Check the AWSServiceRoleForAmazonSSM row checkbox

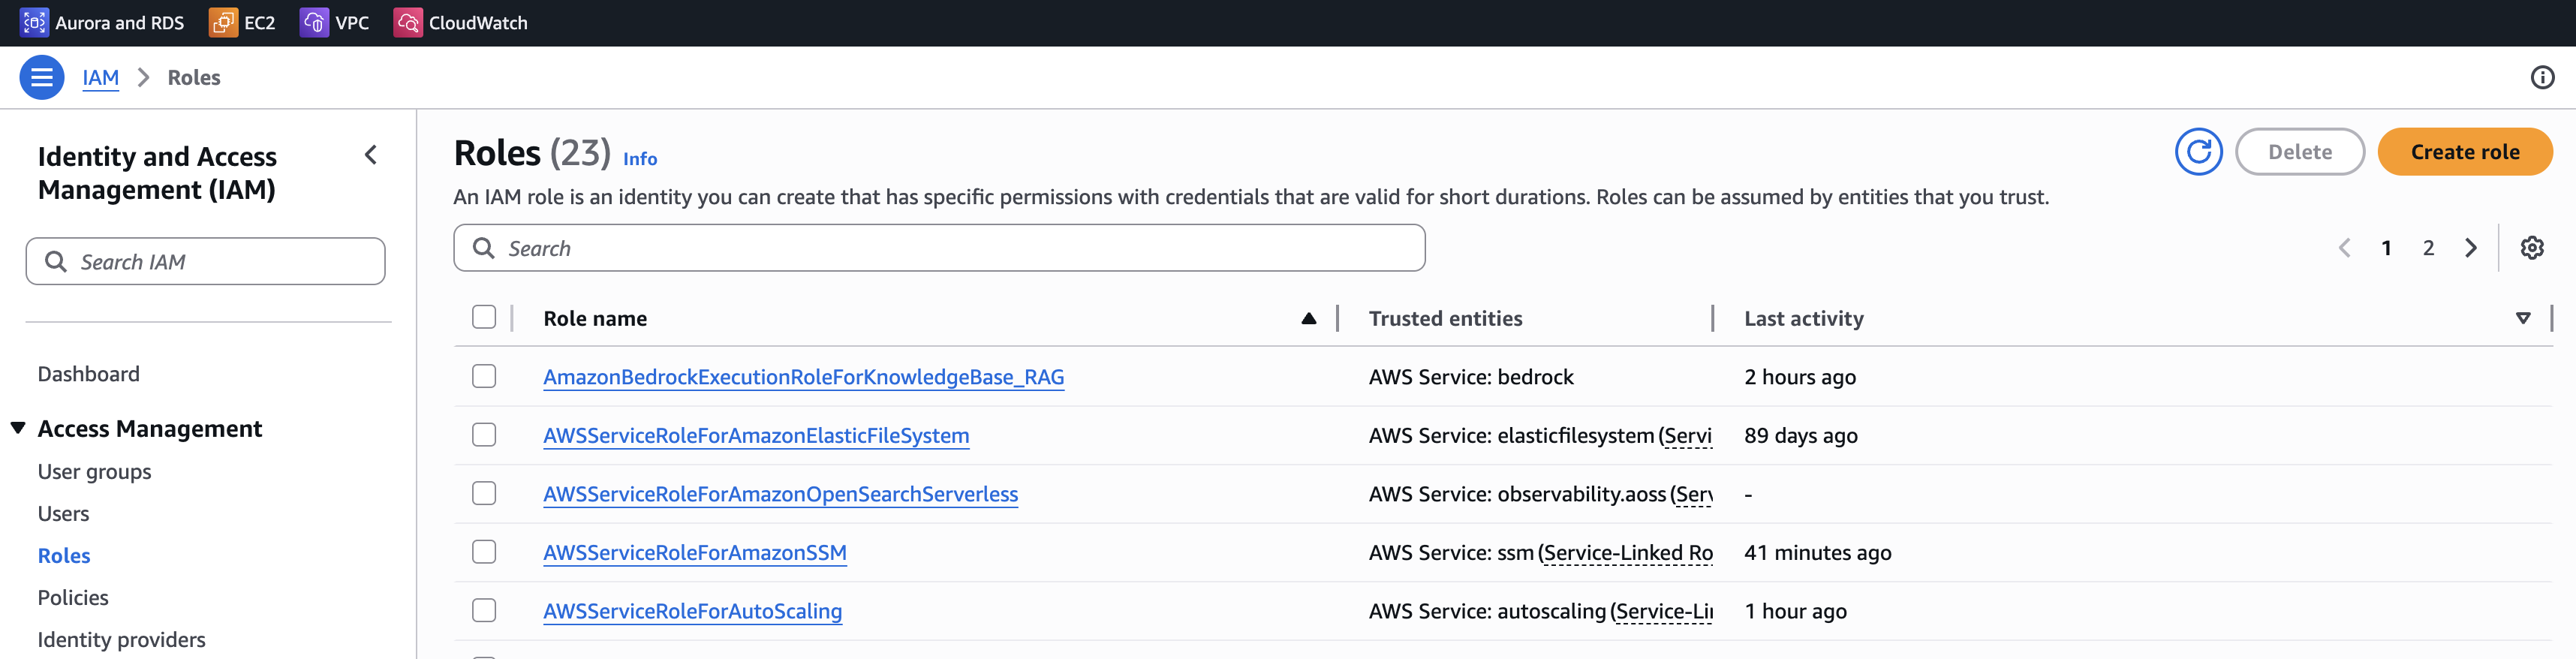pos(484,552)
